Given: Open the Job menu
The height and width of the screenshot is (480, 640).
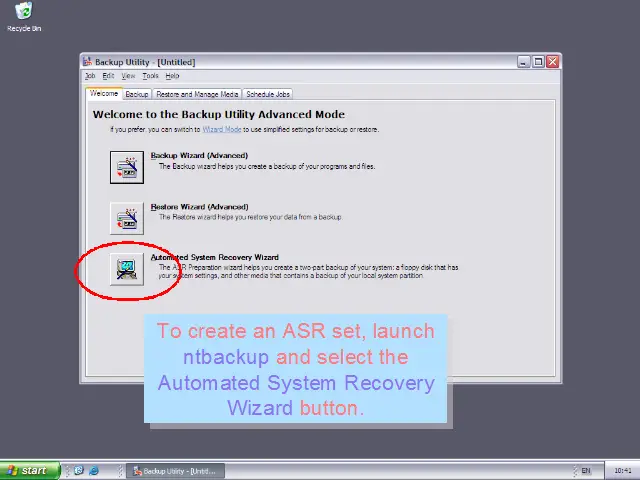Looking at the screenshot, I should pos(90,76).
